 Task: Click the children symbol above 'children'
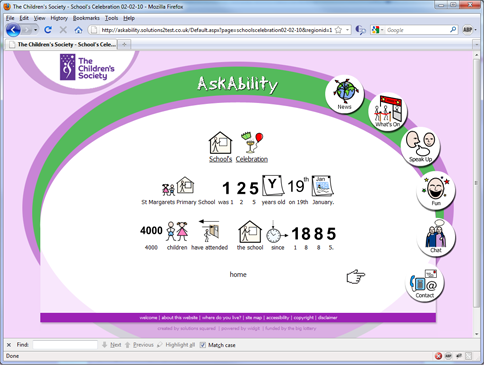[x=177, y=231]
